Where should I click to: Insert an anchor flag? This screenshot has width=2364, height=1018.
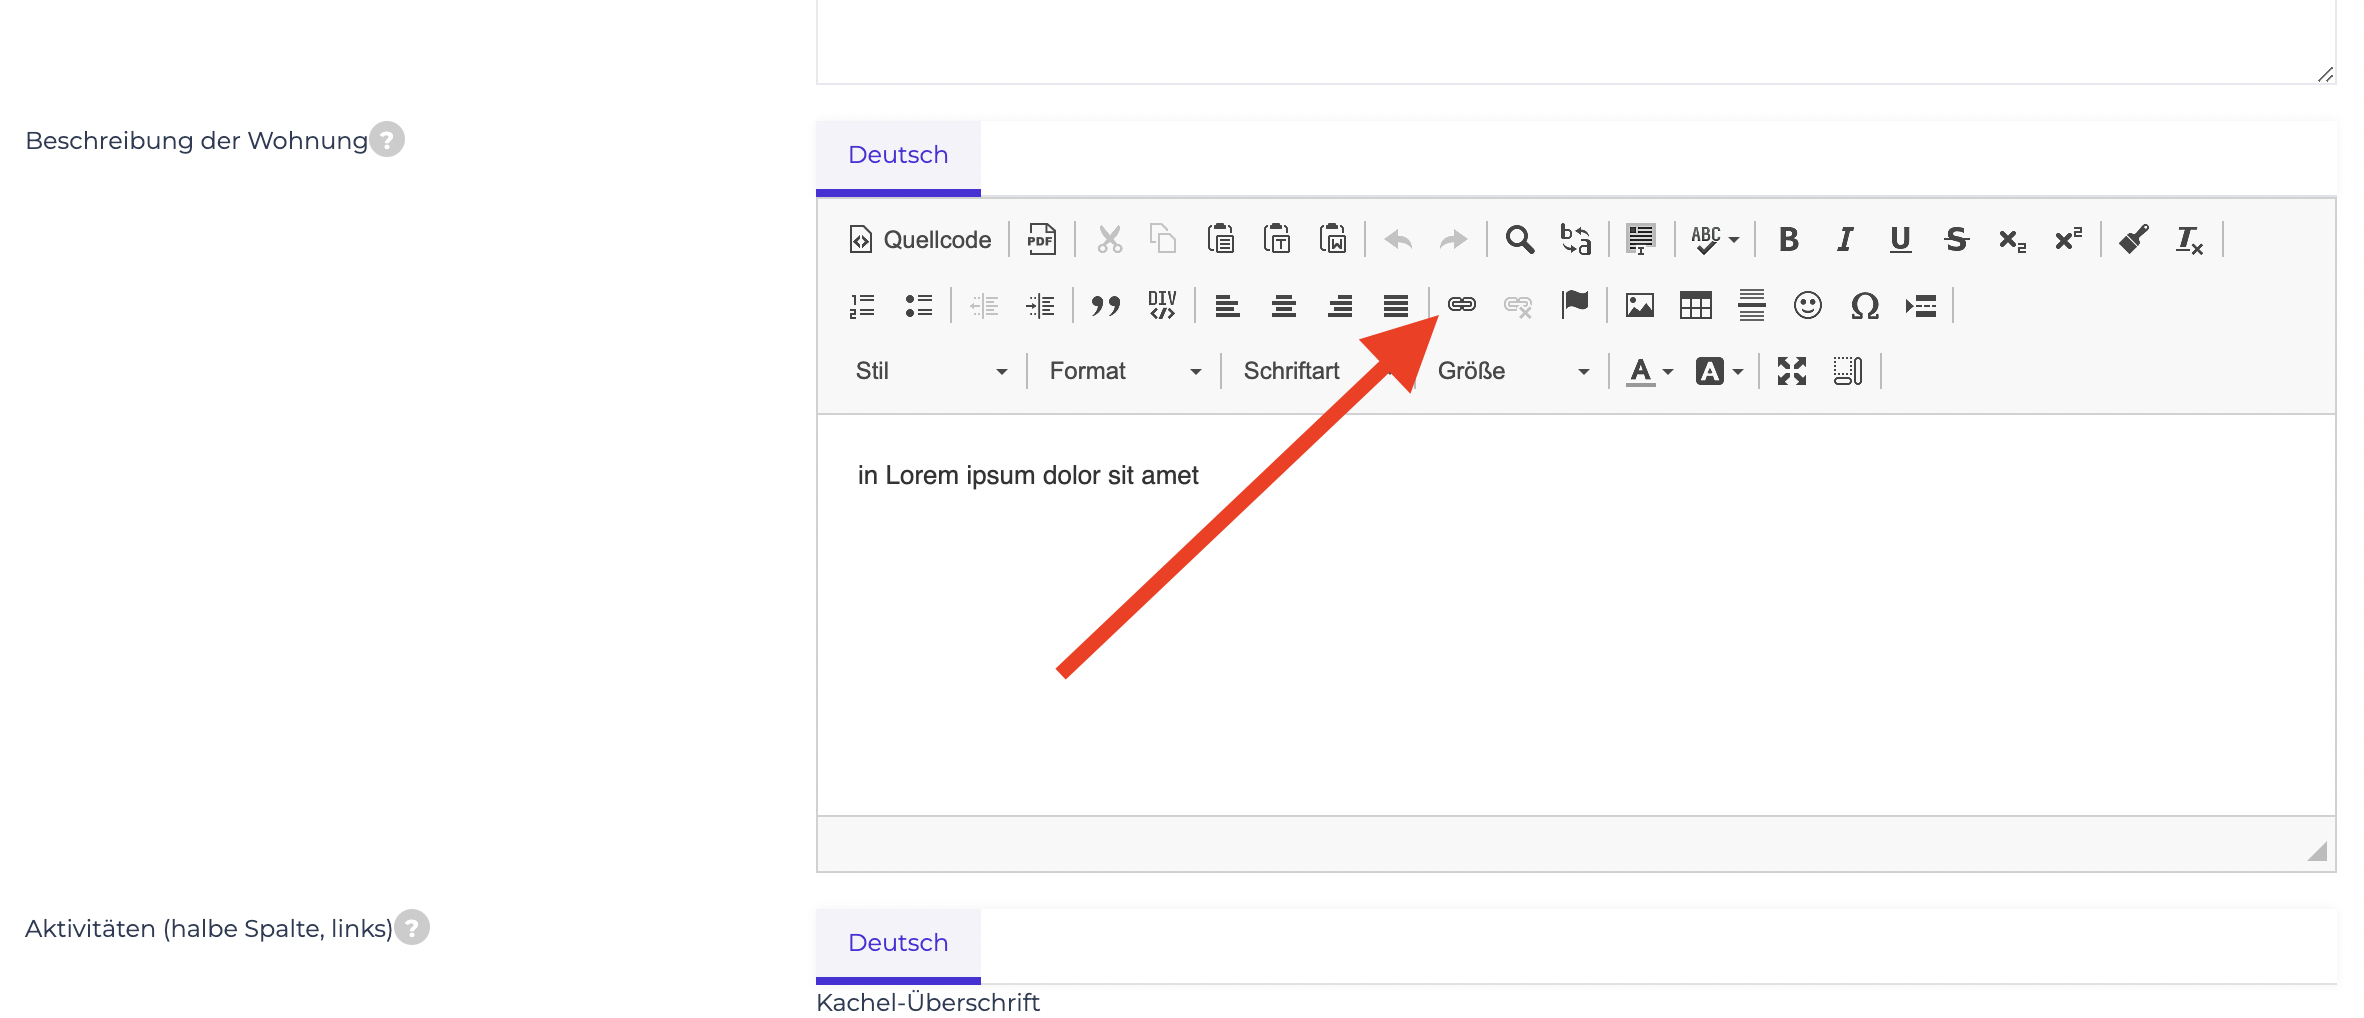click(x=1575, y=304)
